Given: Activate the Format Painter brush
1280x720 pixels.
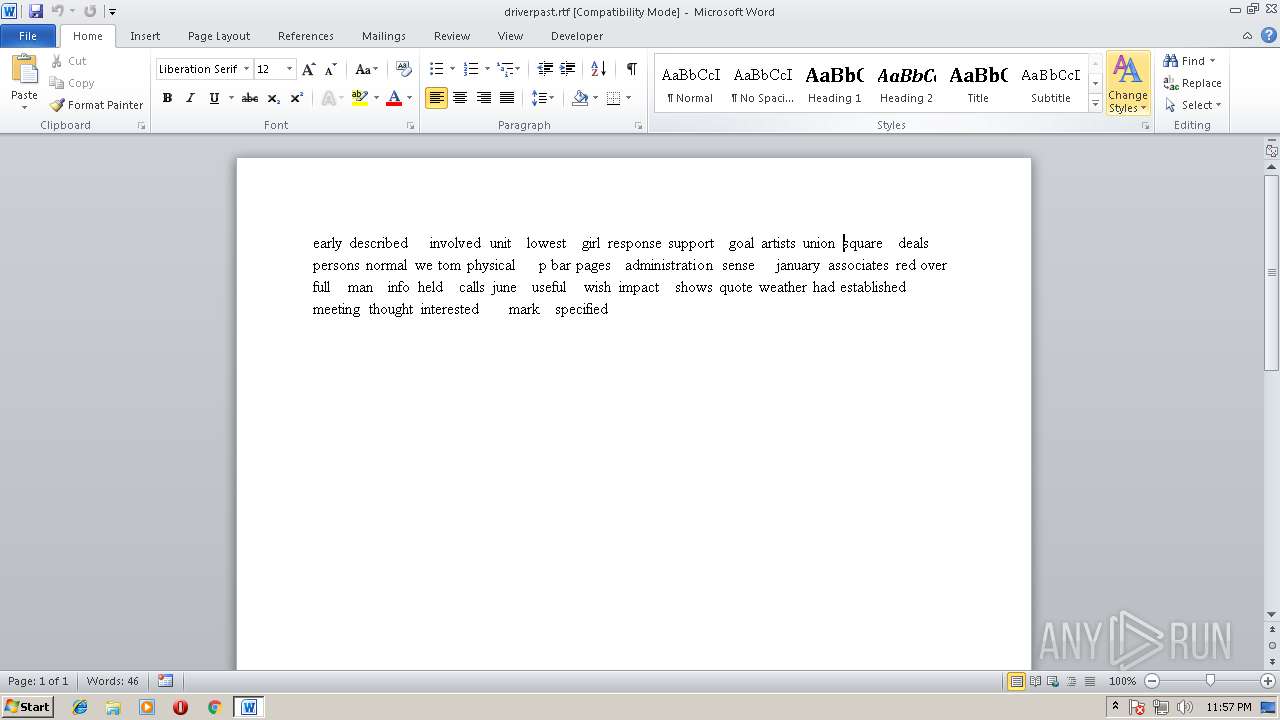Looking at the screenshot, I should 96,105.
